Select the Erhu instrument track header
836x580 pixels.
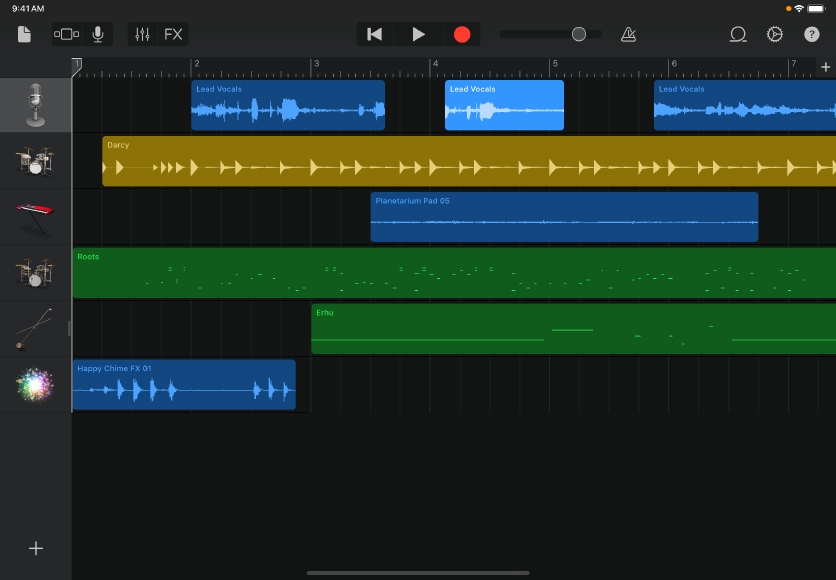[36, 329]
